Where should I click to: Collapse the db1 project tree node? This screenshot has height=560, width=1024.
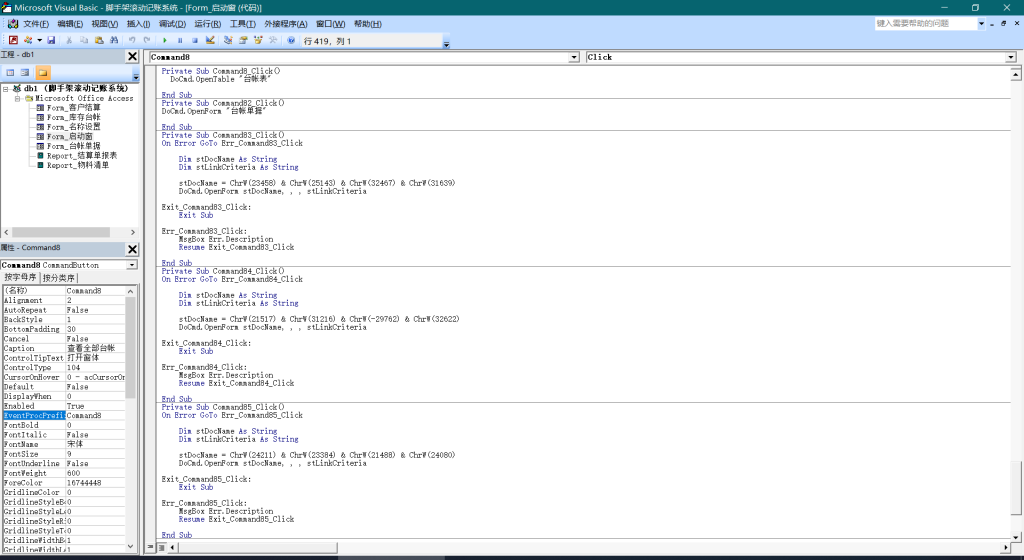tap(6, 88)
